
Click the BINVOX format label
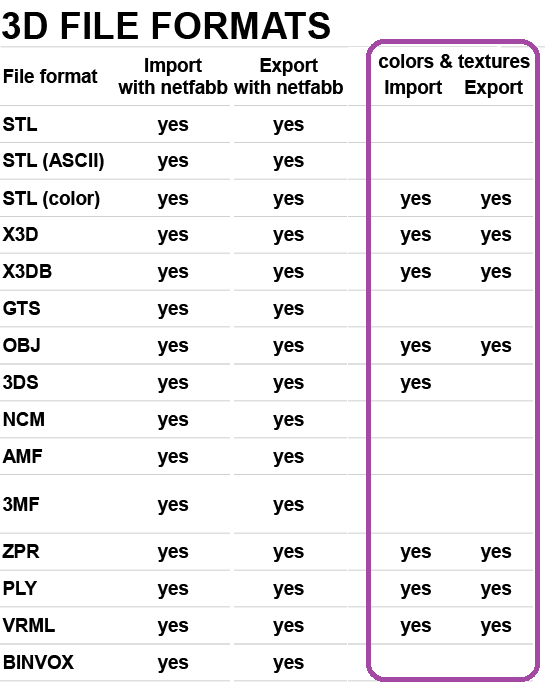pyautogui.click(x=38, y=663)
